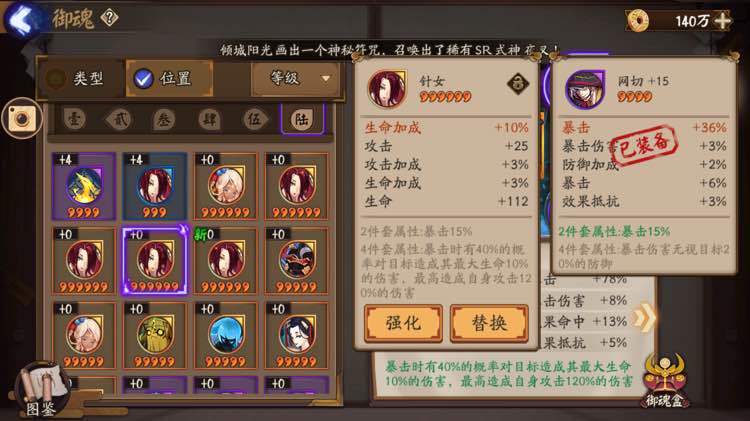Switch to position 伍 tab
This screenshot has width=750, height=421.
[x=254, y=119]
